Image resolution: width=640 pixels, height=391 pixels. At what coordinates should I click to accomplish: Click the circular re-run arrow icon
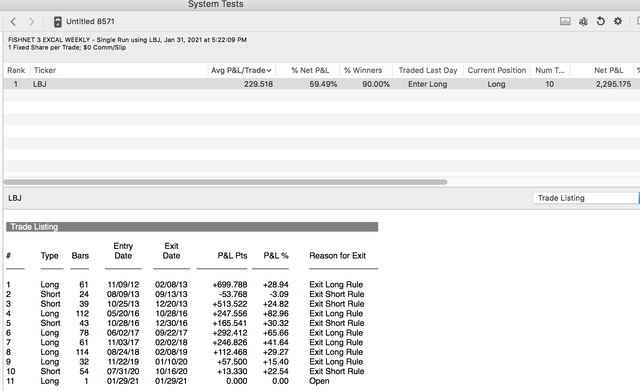[x=600, y=21]
